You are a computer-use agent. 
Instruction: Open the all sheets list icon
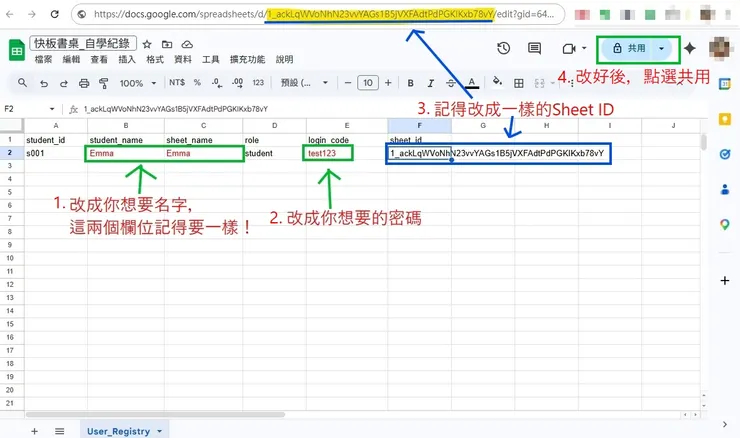point(59,431)
